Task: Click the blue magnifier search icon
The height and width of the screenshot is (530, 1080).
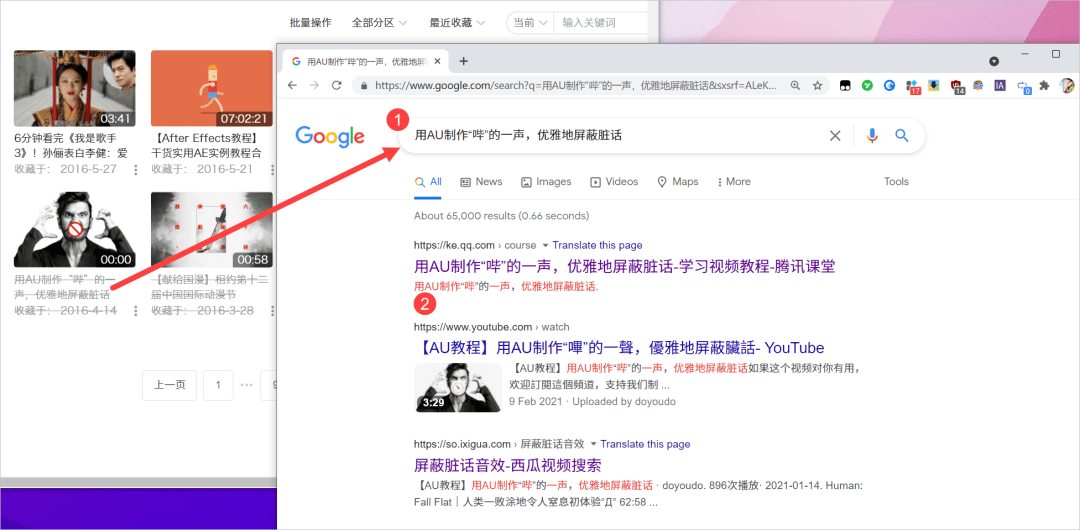Action: click(902, 136)
